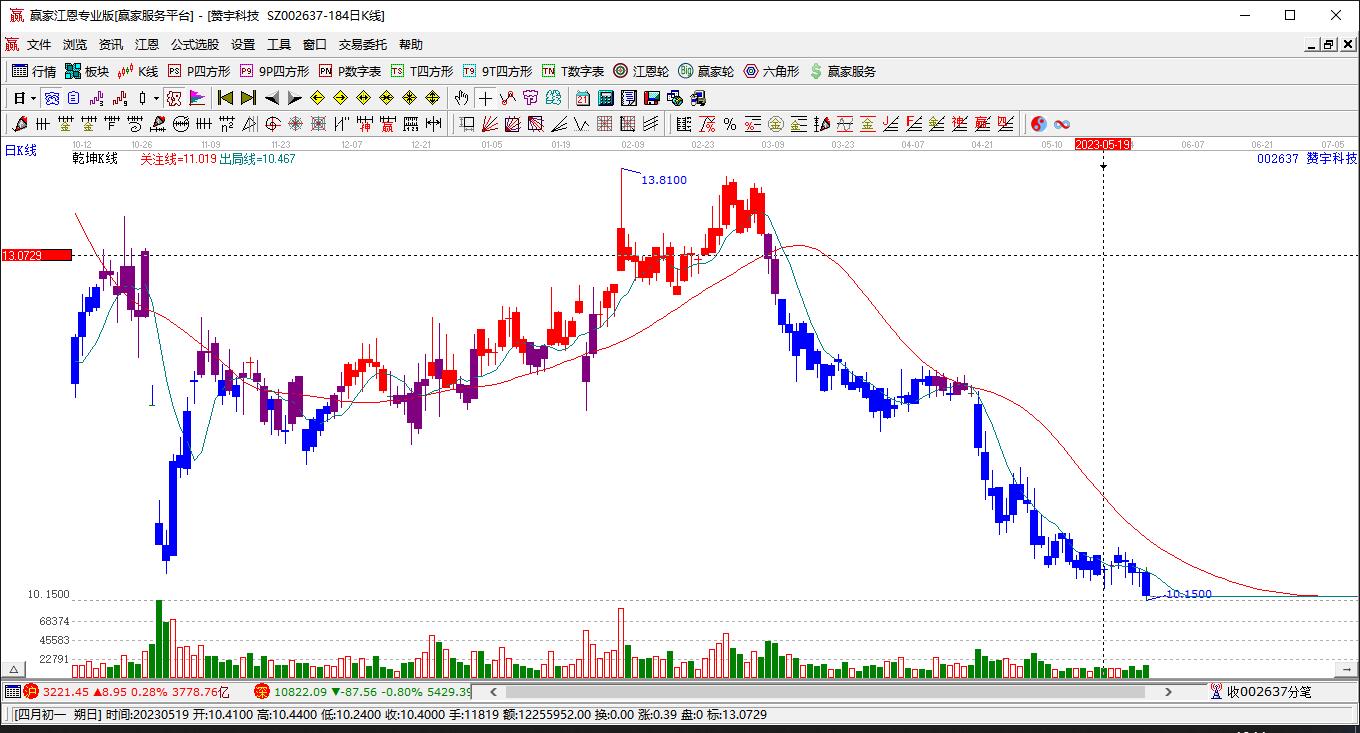Launch the 江恩轮 Gann wheel
Screen dimensions: 1360x733
pyautogui.click(x=641, y=71)
